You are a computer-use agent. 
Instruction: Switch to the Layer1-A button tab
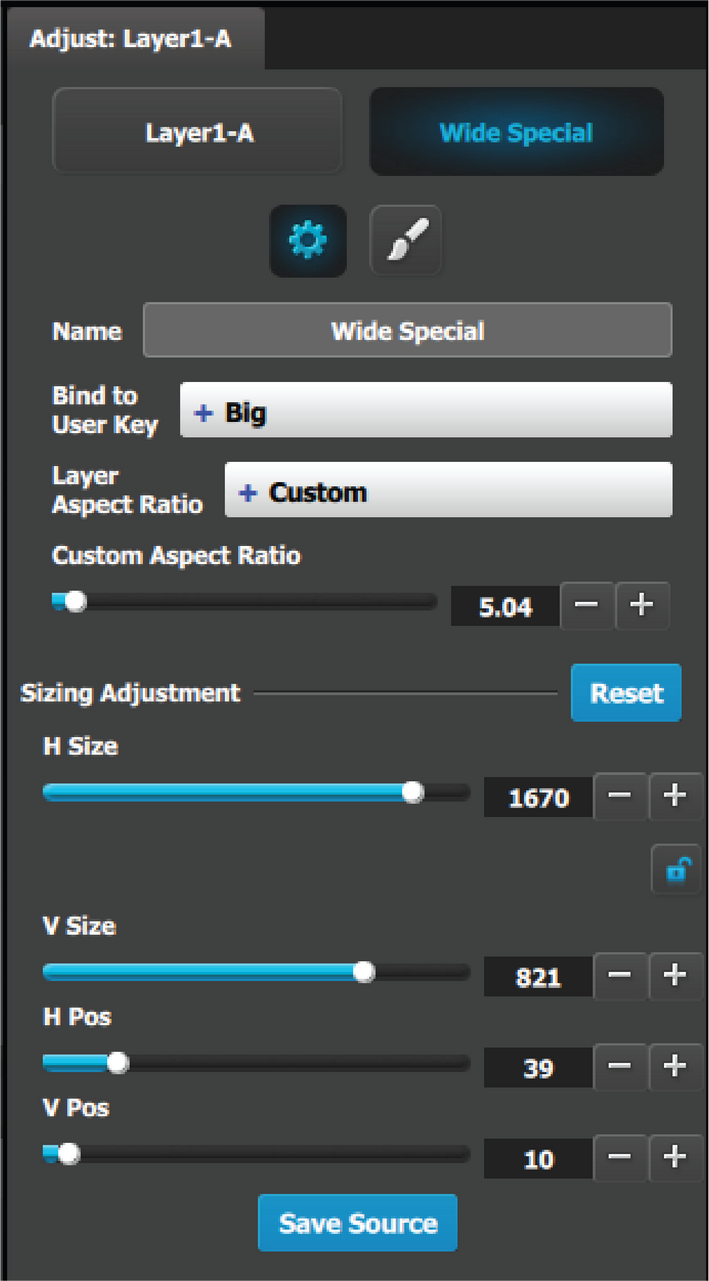point(198,132)
